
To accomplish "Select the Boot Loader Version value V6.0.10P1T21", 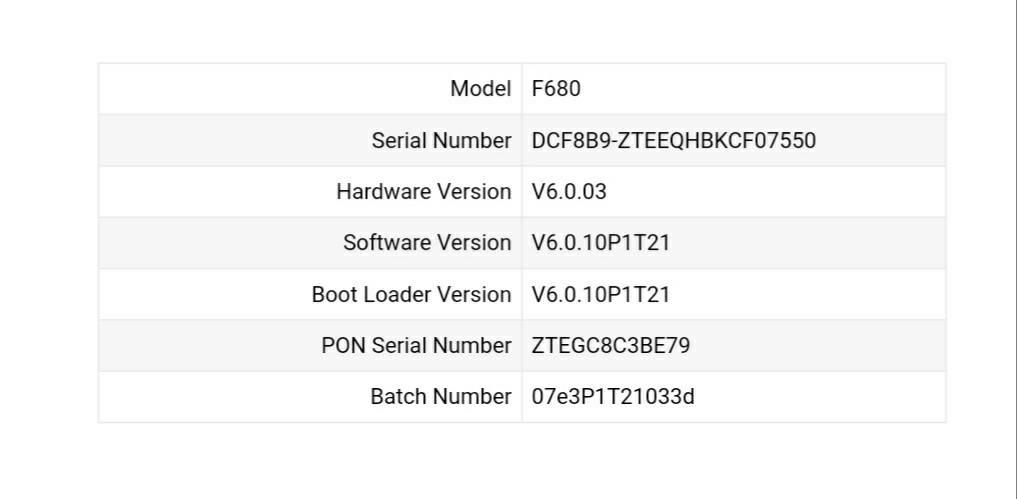I will (600, 295).
